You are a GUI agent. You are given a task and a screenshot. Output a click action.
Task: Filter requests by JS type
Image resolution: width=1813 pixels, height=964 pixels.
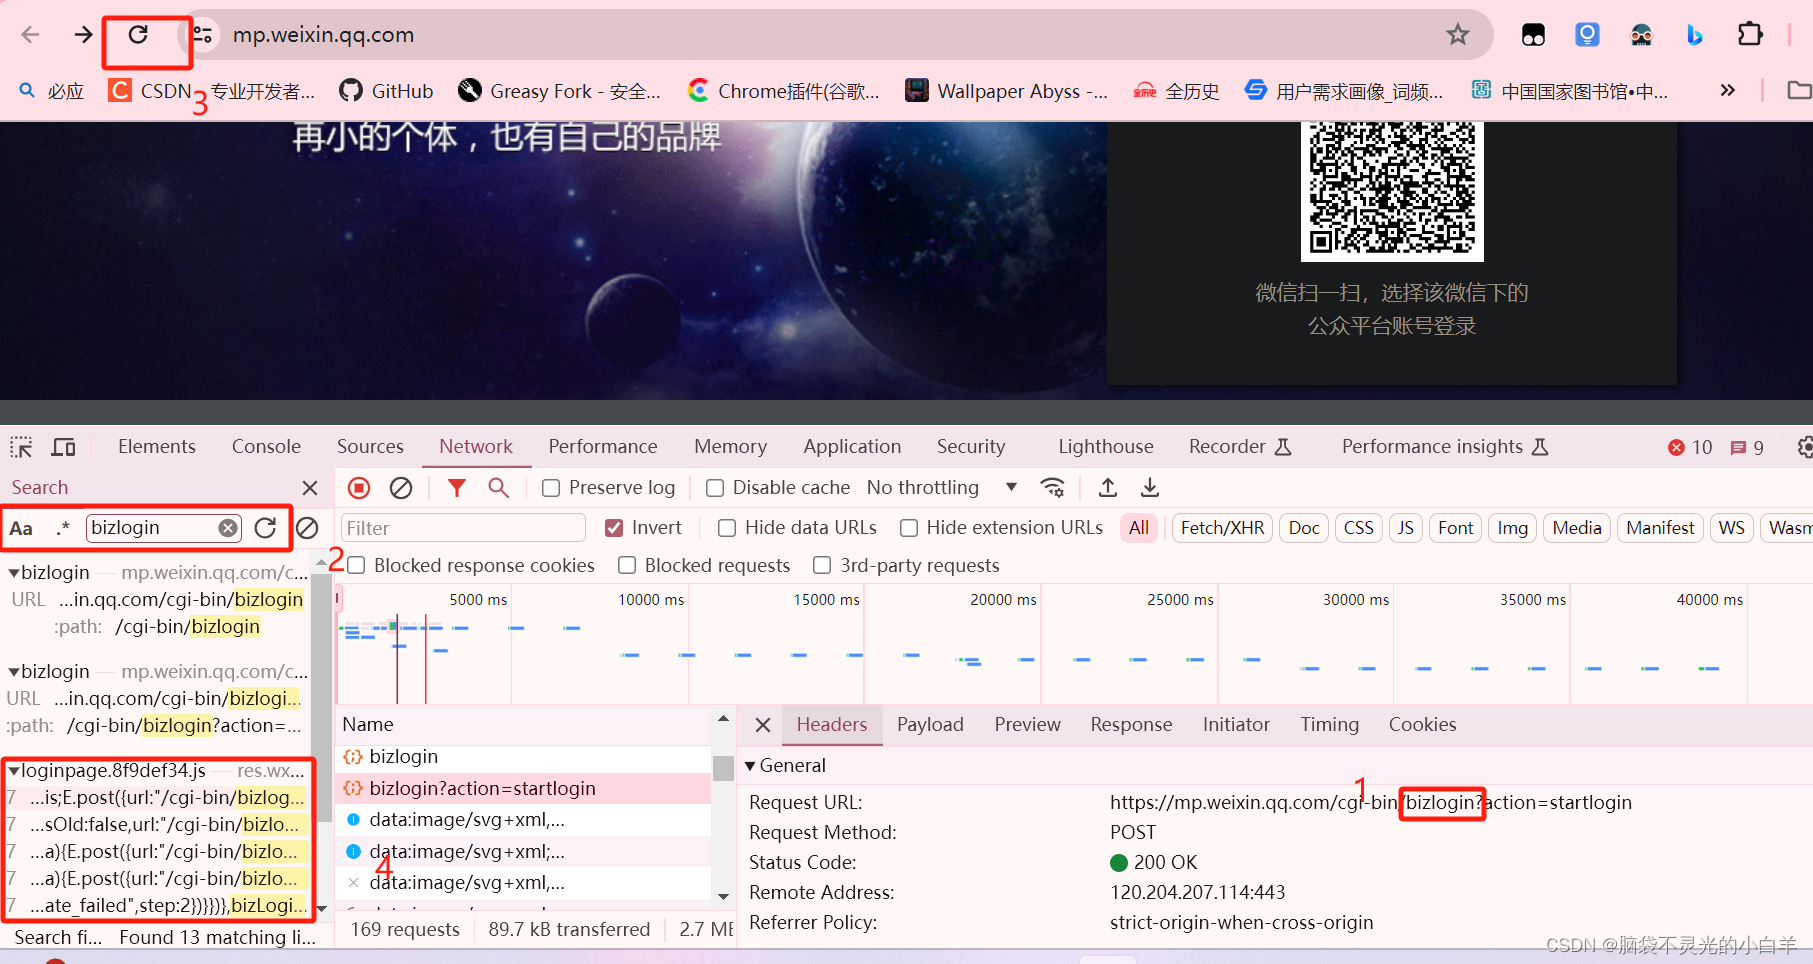click(1405, 528)
